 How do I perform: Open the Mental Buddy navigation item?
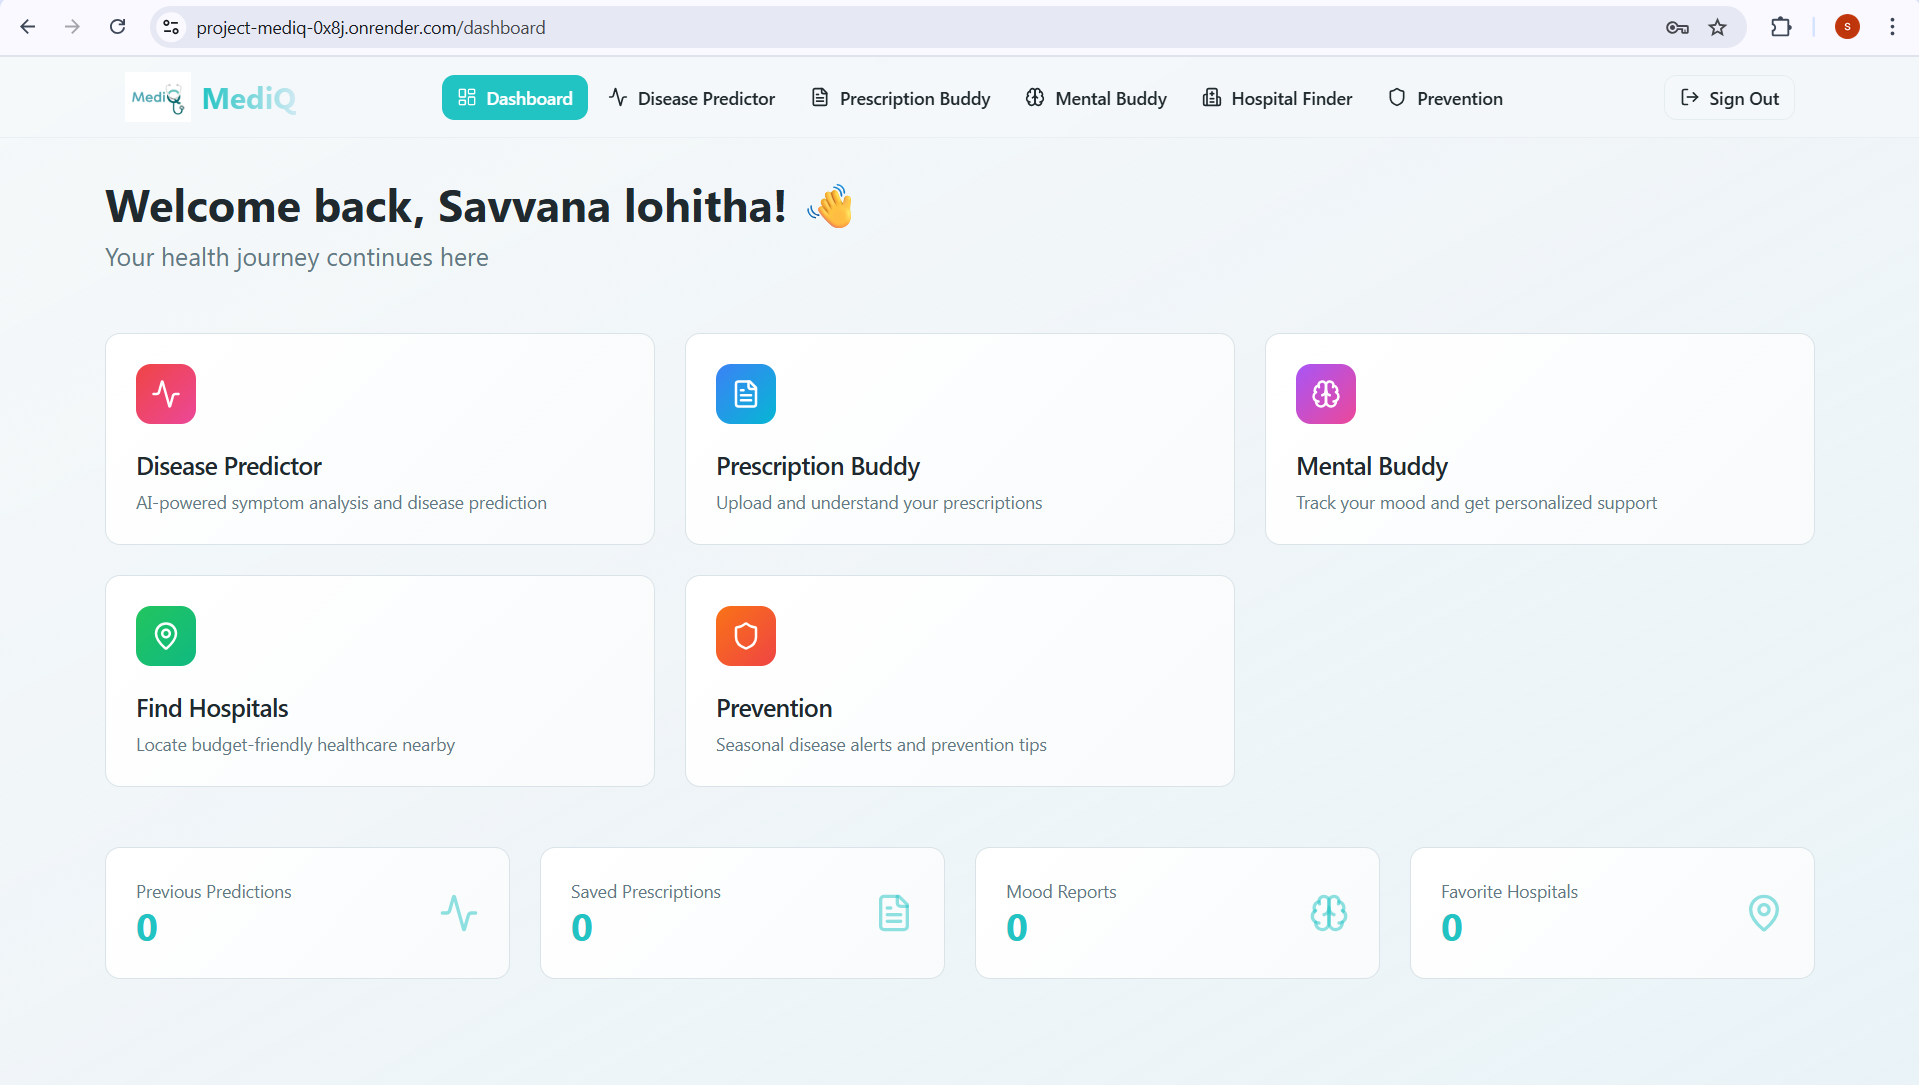pyautogui.click(x=1095, y=97)
